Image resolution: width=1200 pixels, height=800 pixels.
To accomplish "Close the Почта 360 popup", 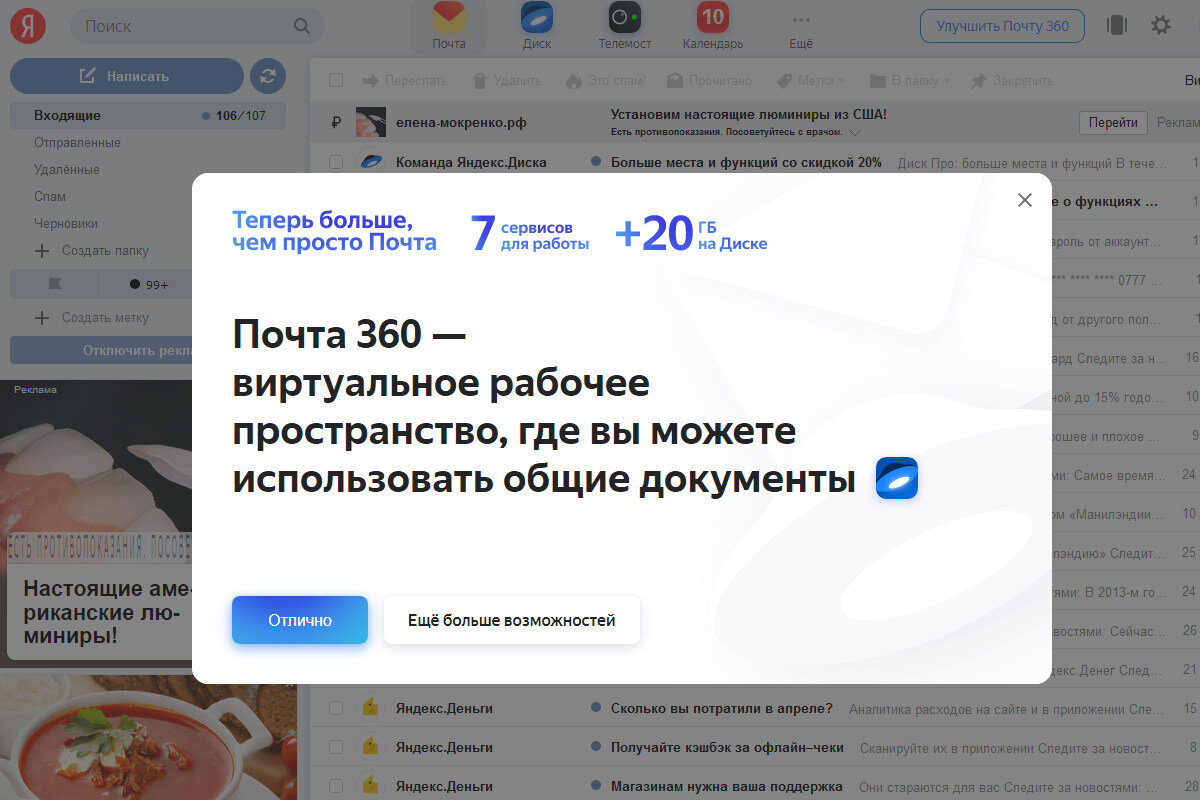I will tap(1024, 200).
